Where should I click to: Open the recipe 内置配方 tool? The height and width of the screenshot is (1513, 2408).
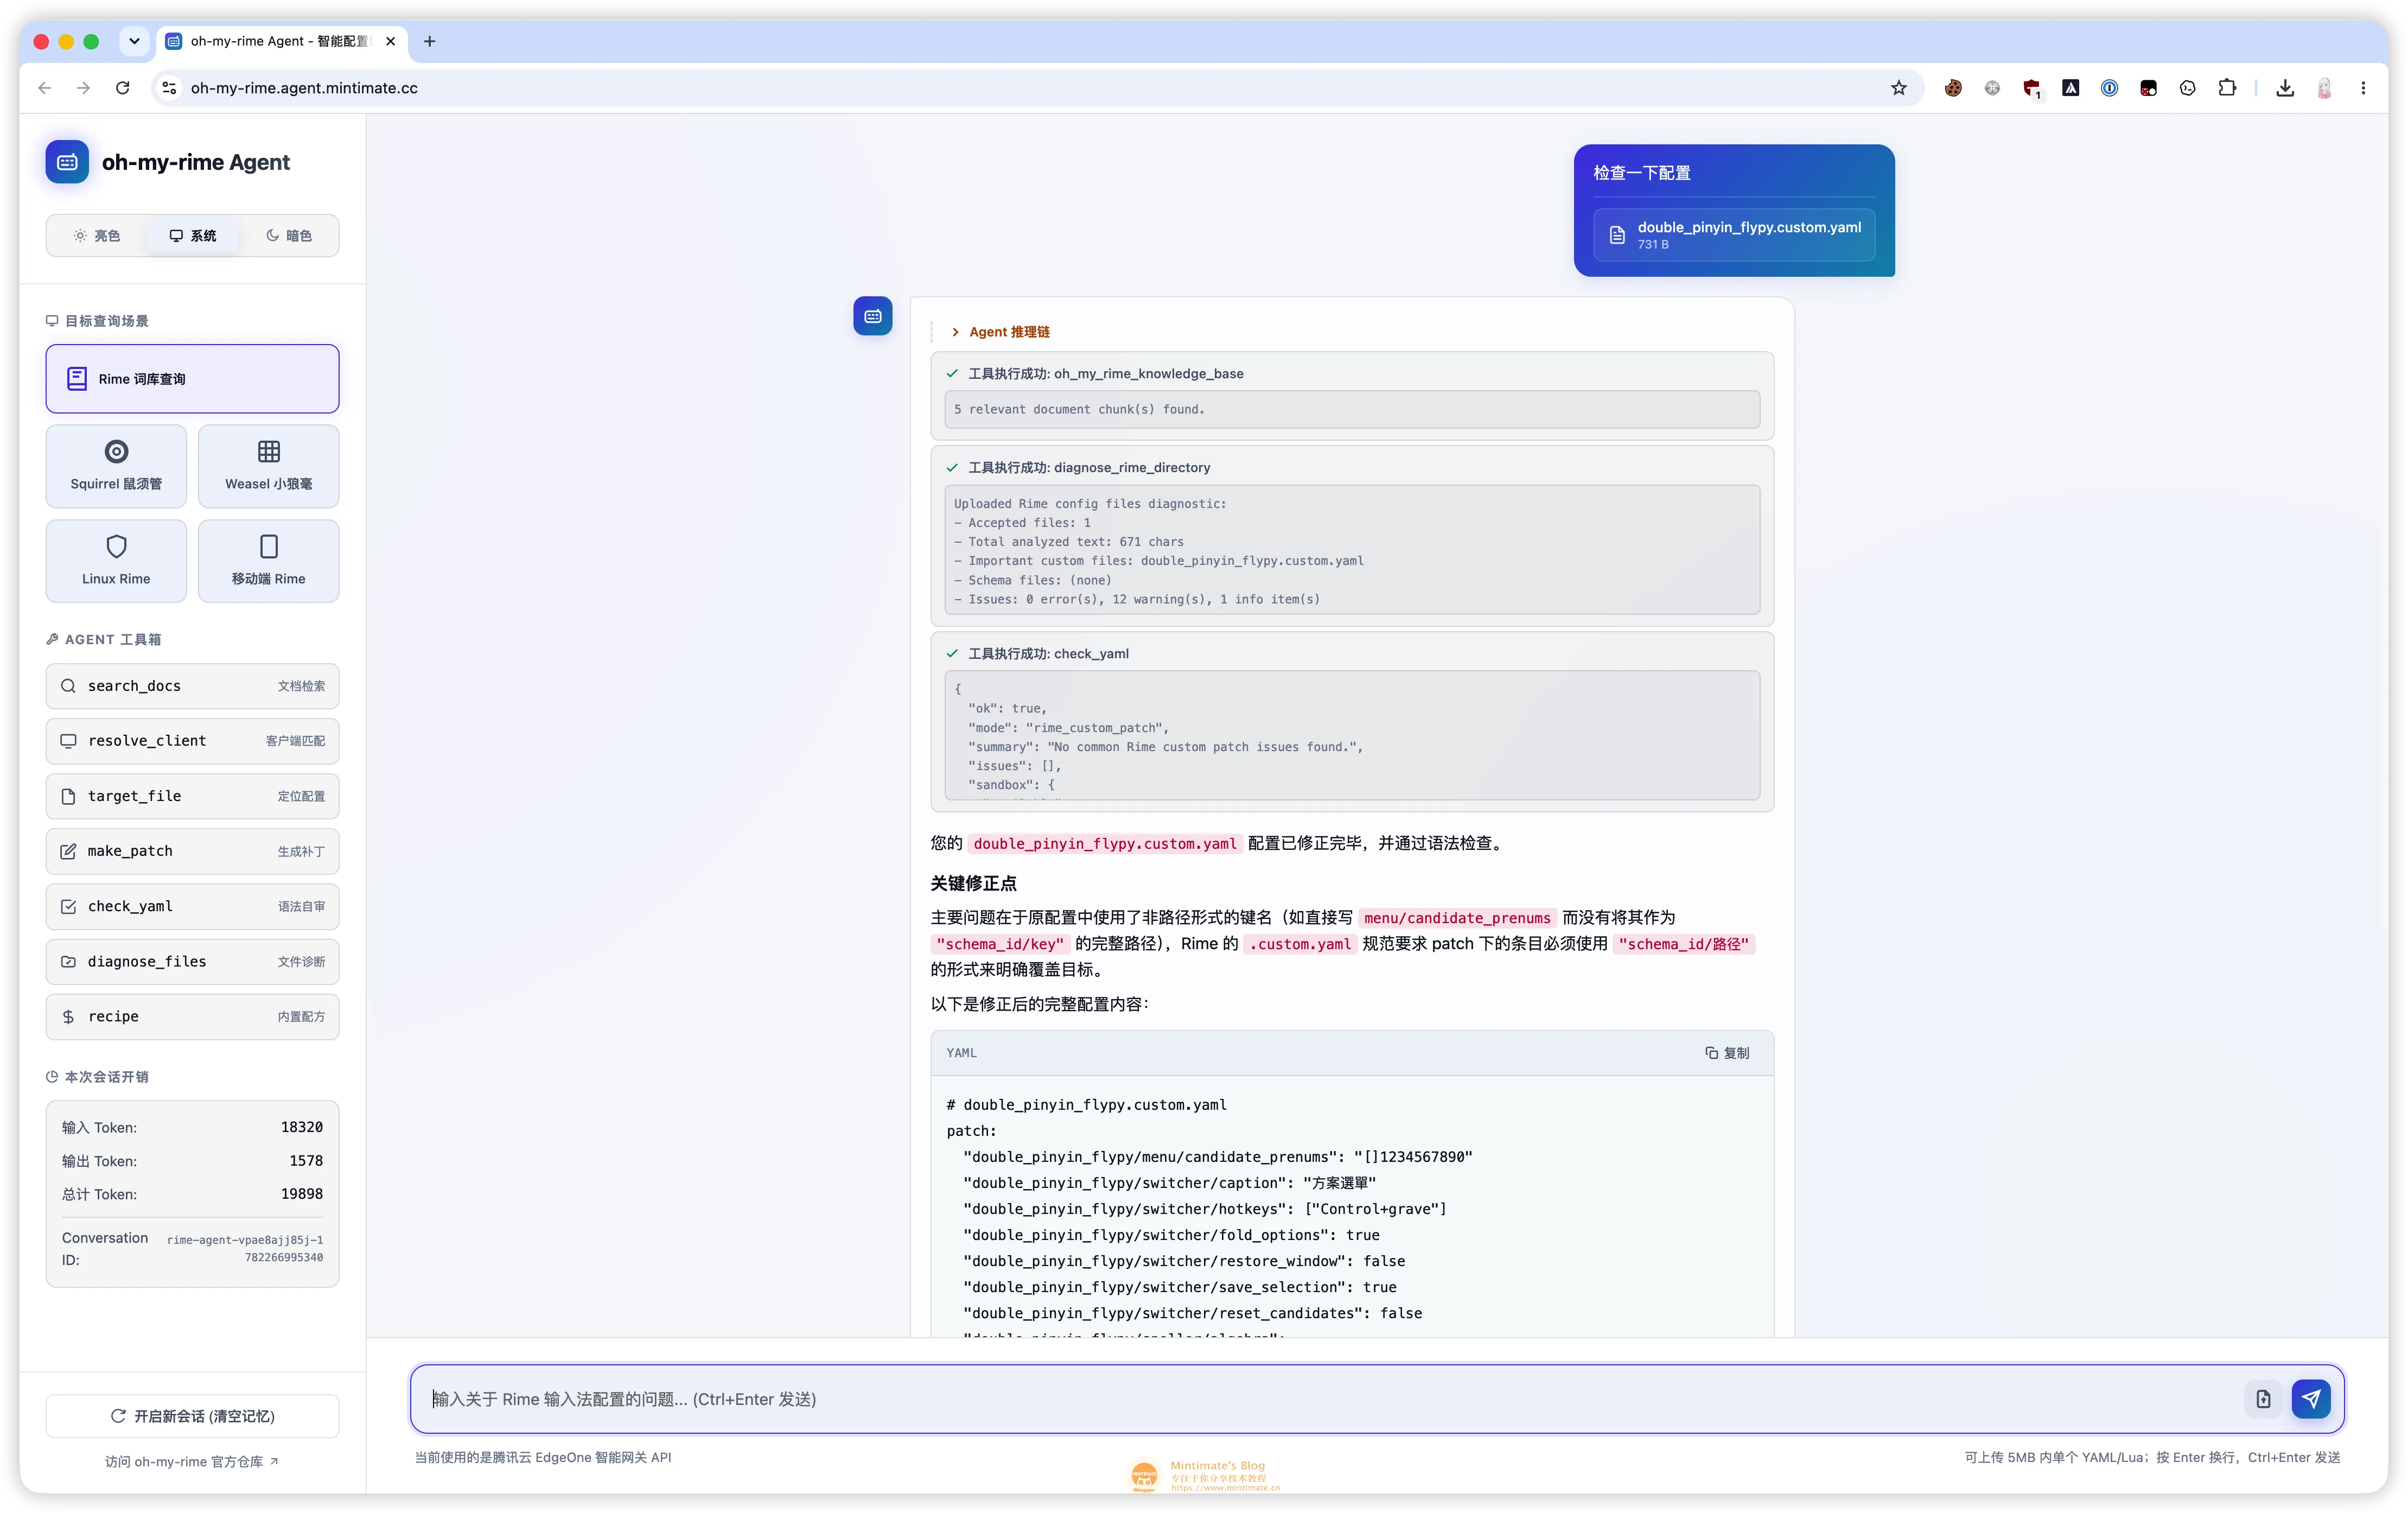pos(192,1016)
